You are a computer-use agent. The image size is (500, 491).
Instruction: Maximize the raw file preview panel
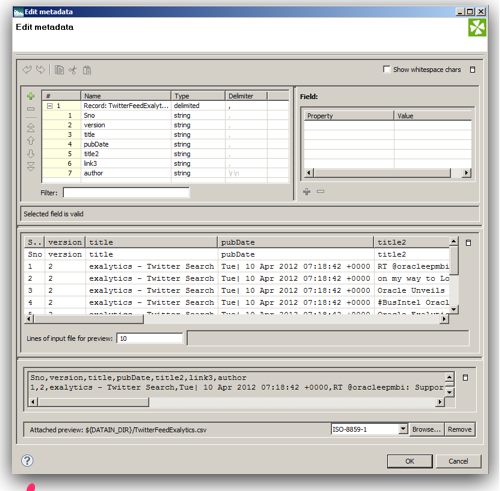[465, 378]
